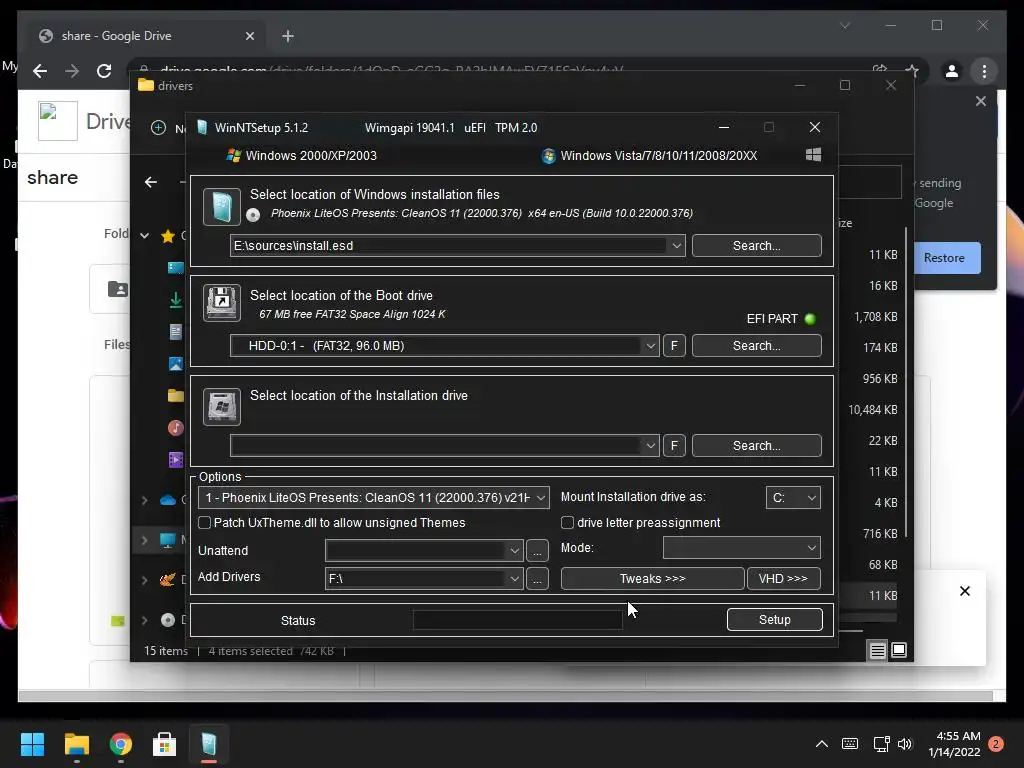Reload the Google Drive page in Chrome
1024x768 pixels.
pos(104,71)
